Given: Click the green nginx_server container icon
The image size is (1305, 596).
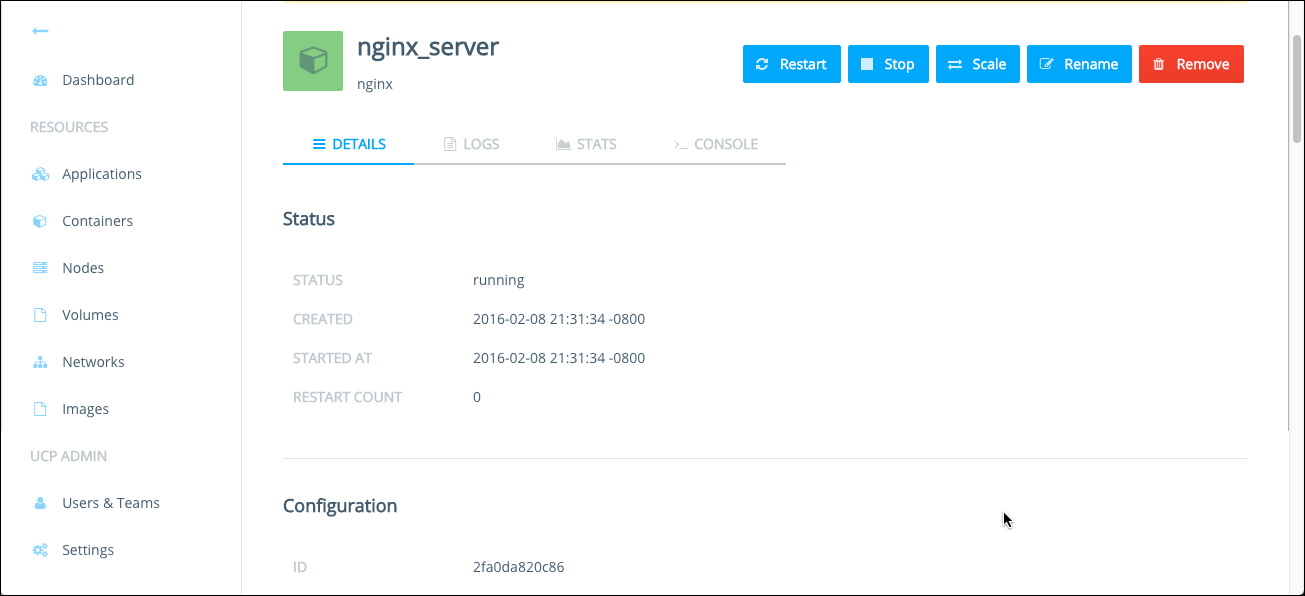Looking at the screenshot, I should click(313, 61).
